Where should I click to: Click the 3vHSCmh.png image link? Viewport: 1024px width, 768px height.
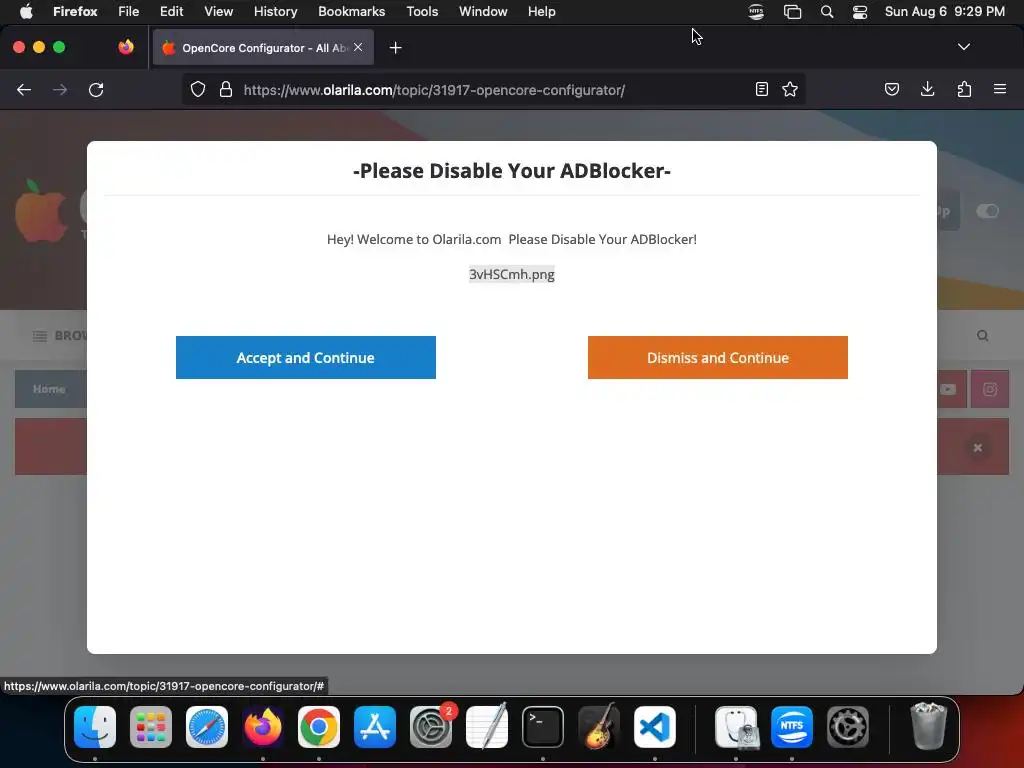pos(511,274)
